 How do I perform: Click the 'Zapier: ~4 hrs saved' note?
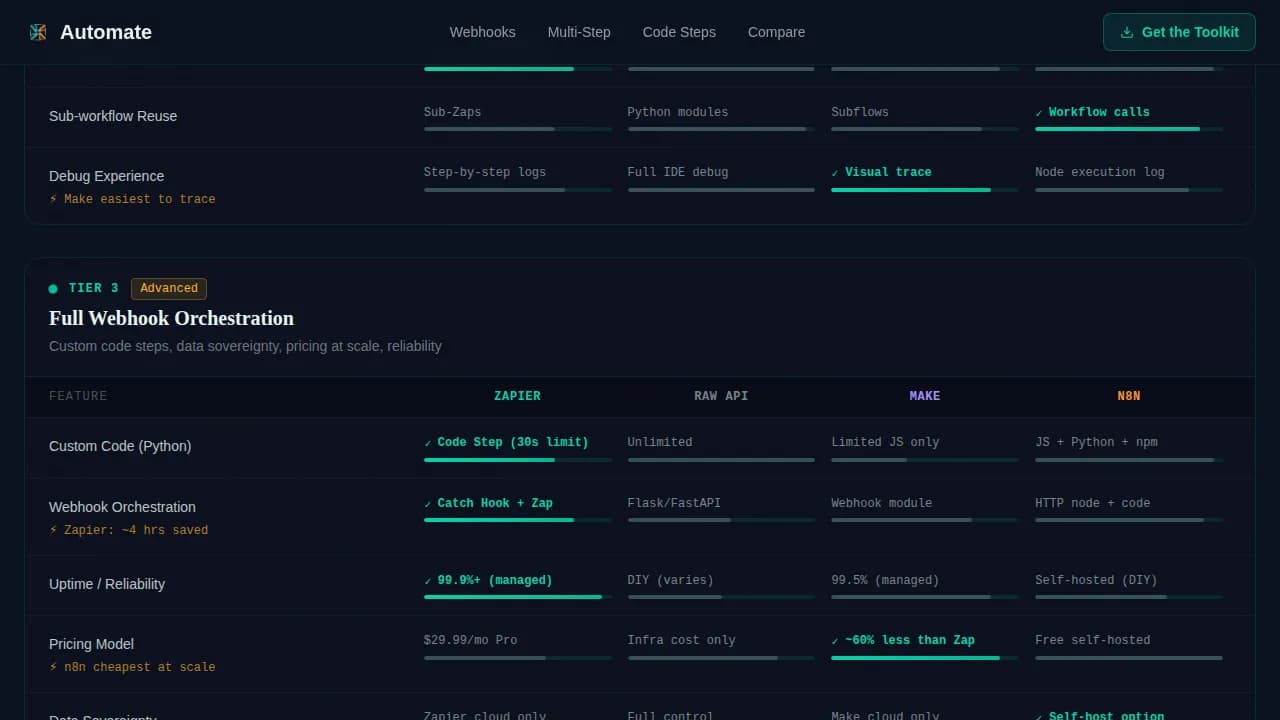tap(129, 530)
